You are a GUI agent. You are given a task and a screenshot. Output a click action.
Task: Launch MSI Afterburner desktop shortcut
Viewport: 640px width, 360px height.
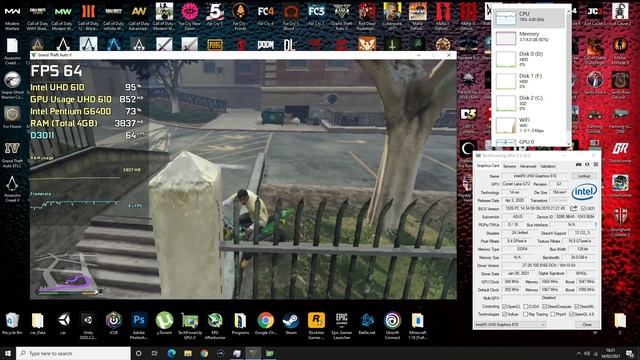tap(215, 325)
